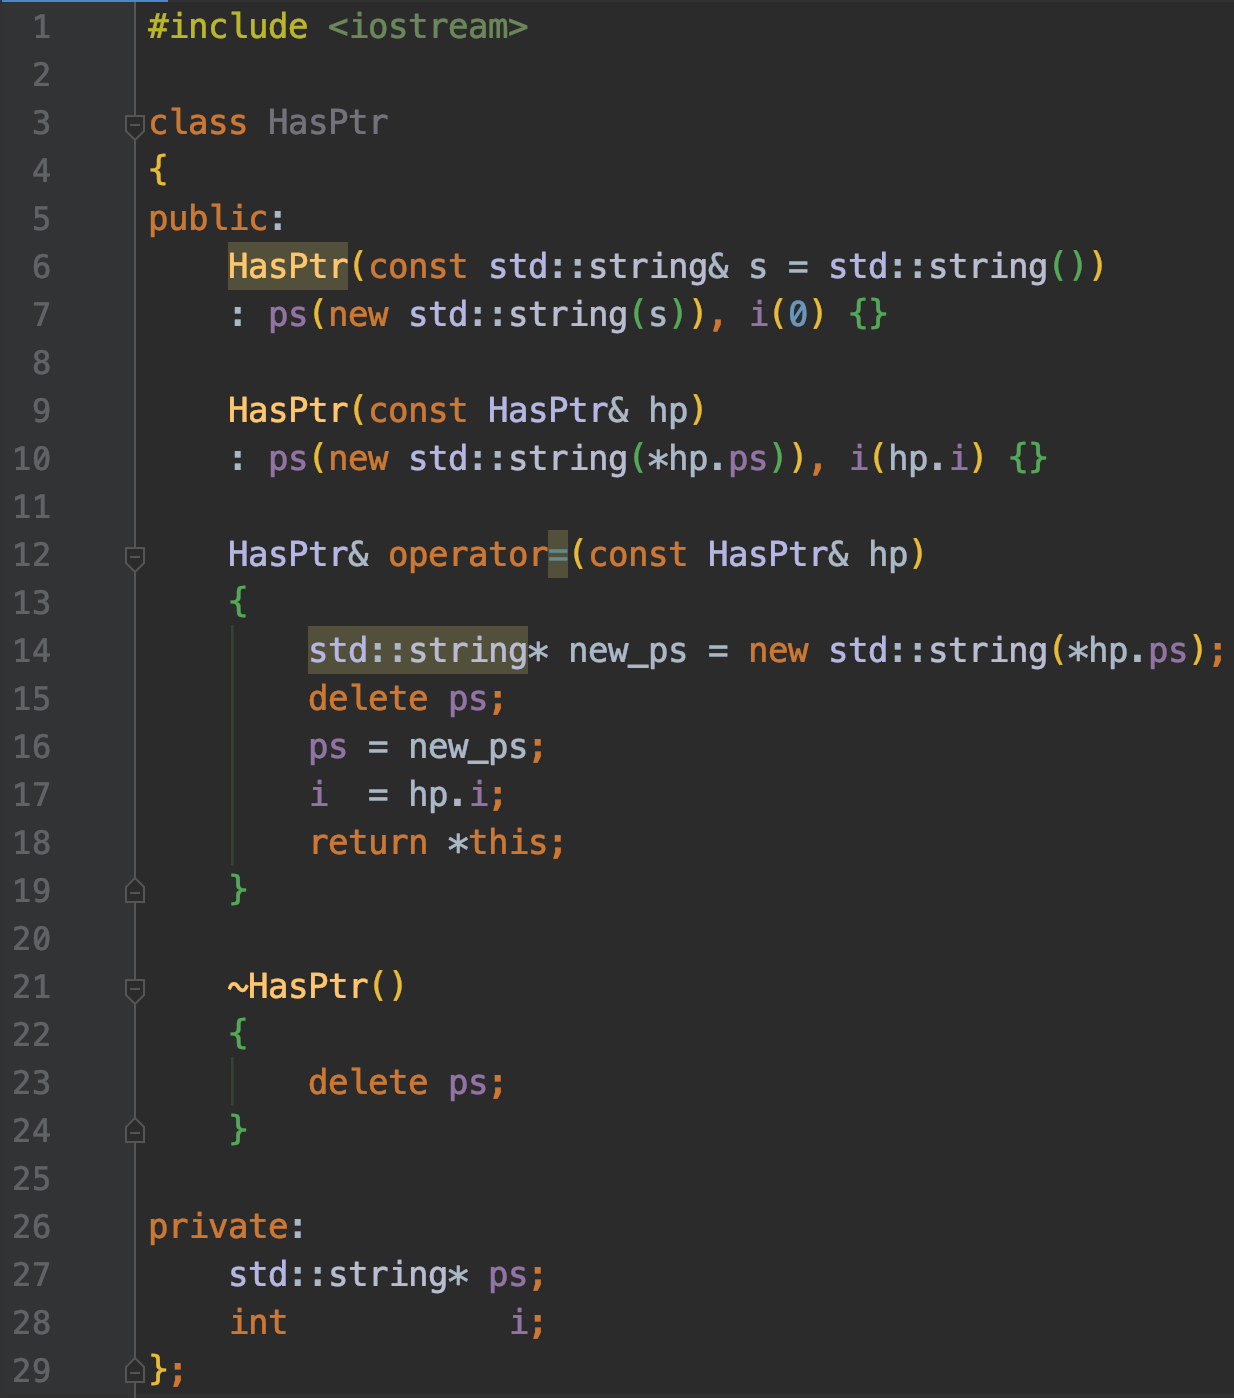The width and height of the screenshot is (1234, 1398).
Task: Click std::string* member type on line 27
Action: tap(348, 1275)
